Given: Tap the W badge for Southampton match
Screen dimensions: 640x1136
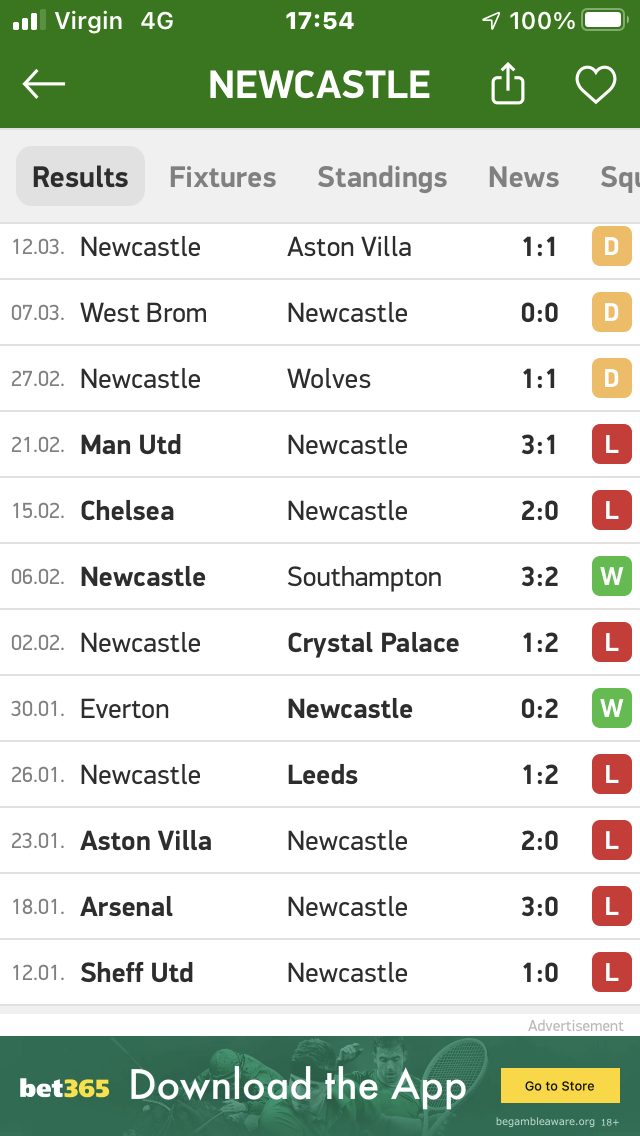Looking at the screenshot, I should pos(612,576).
